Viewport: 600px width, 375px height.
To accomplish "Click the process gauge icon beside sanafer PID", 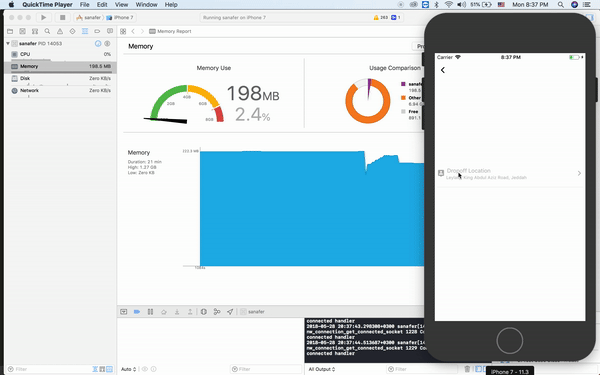I will click(98, 44).
